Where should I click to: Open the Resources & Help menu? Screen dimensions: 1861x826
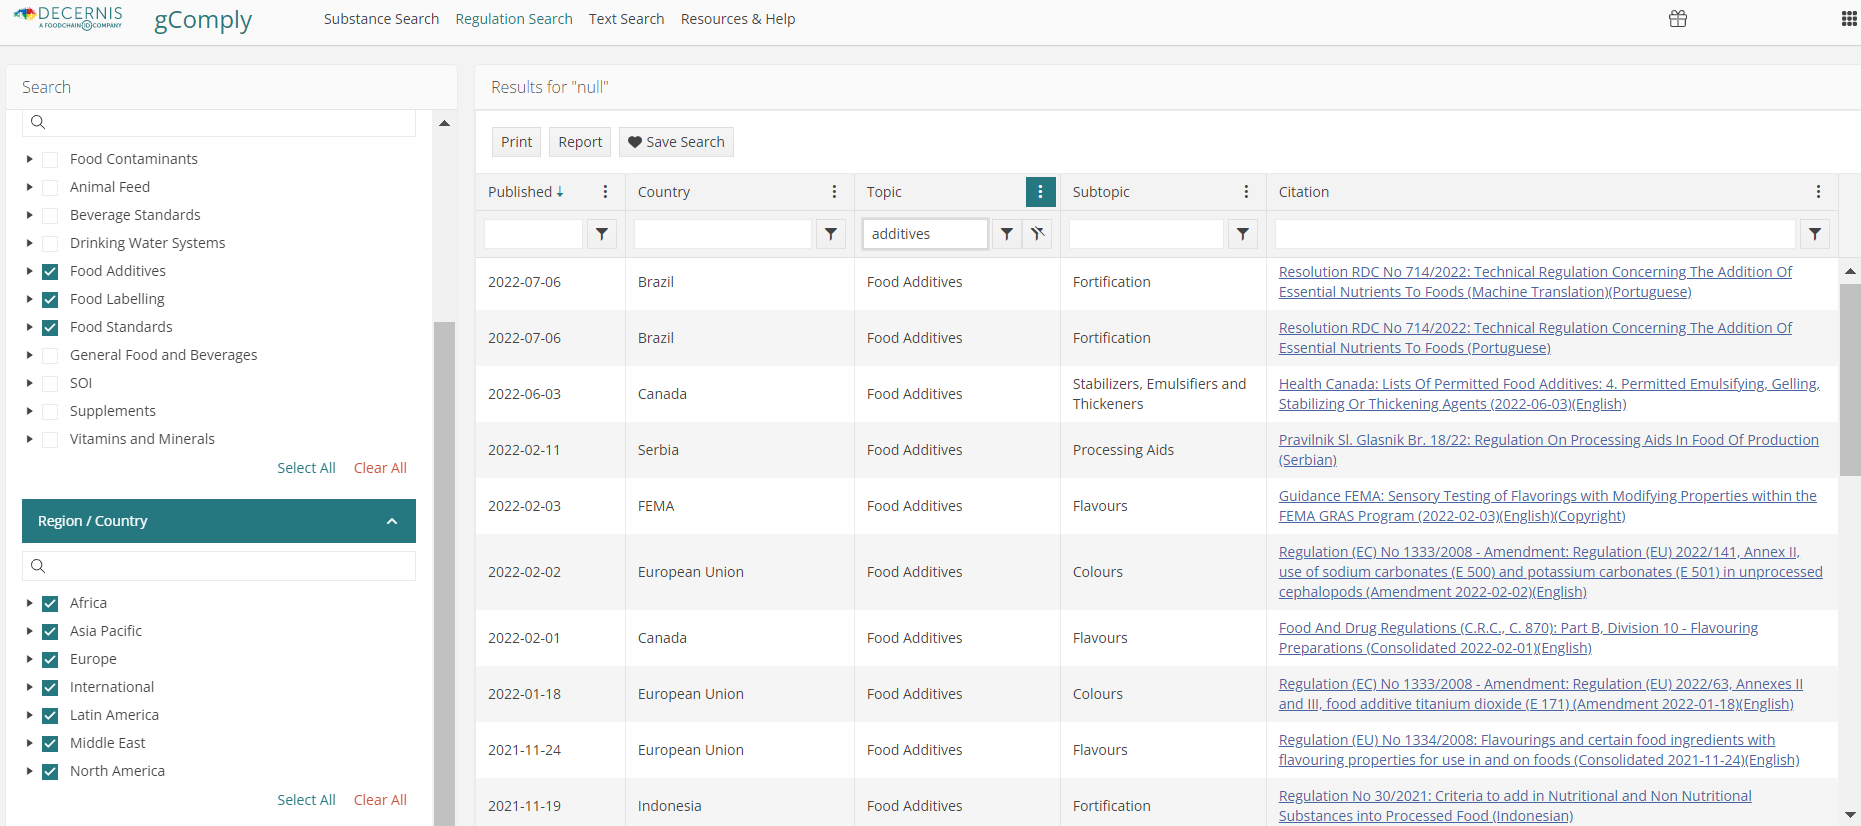pos(738,19)
